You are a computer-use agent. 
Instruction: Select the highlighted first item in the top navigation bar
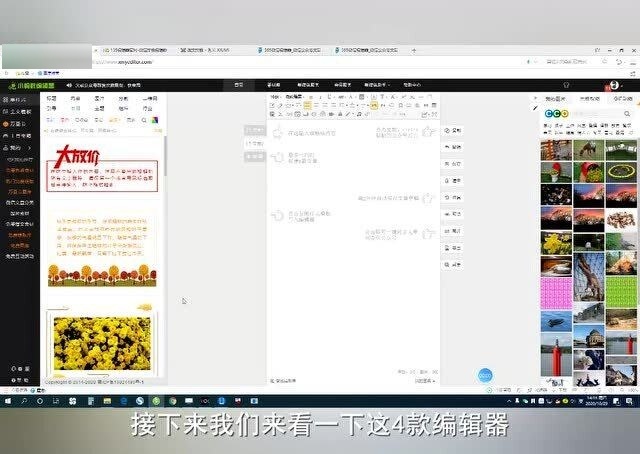pos(239,85)
